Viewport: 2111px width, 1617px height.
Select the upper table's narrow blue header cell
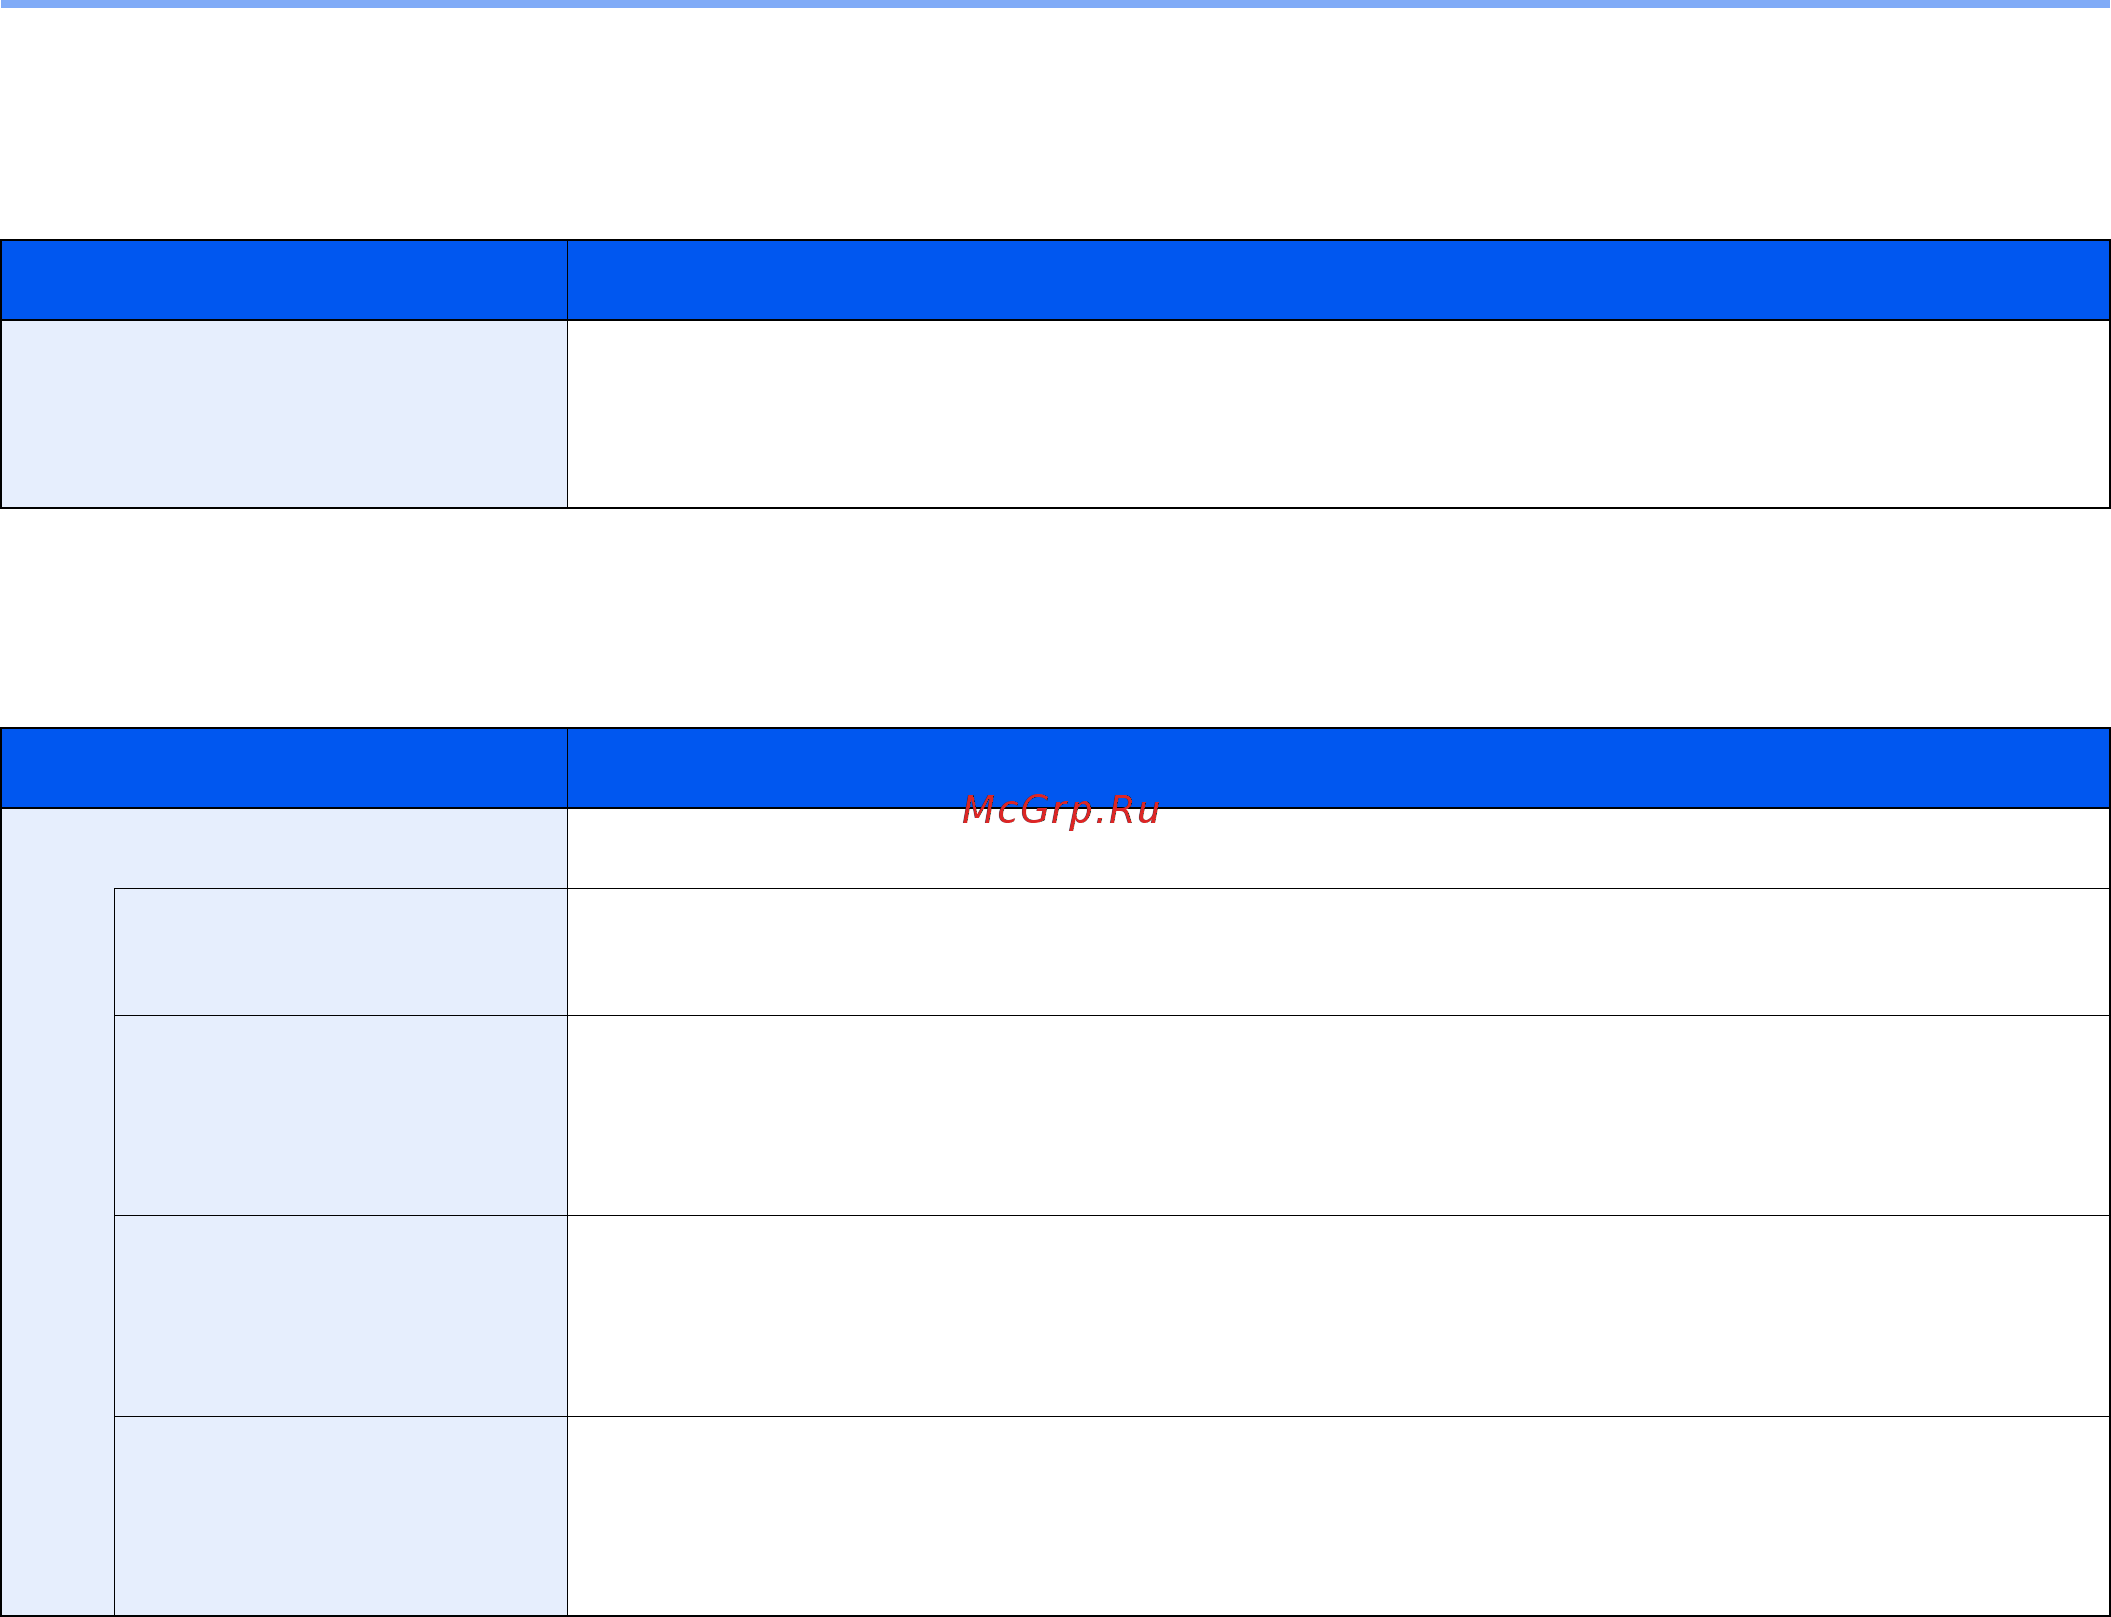pos(284,280)
